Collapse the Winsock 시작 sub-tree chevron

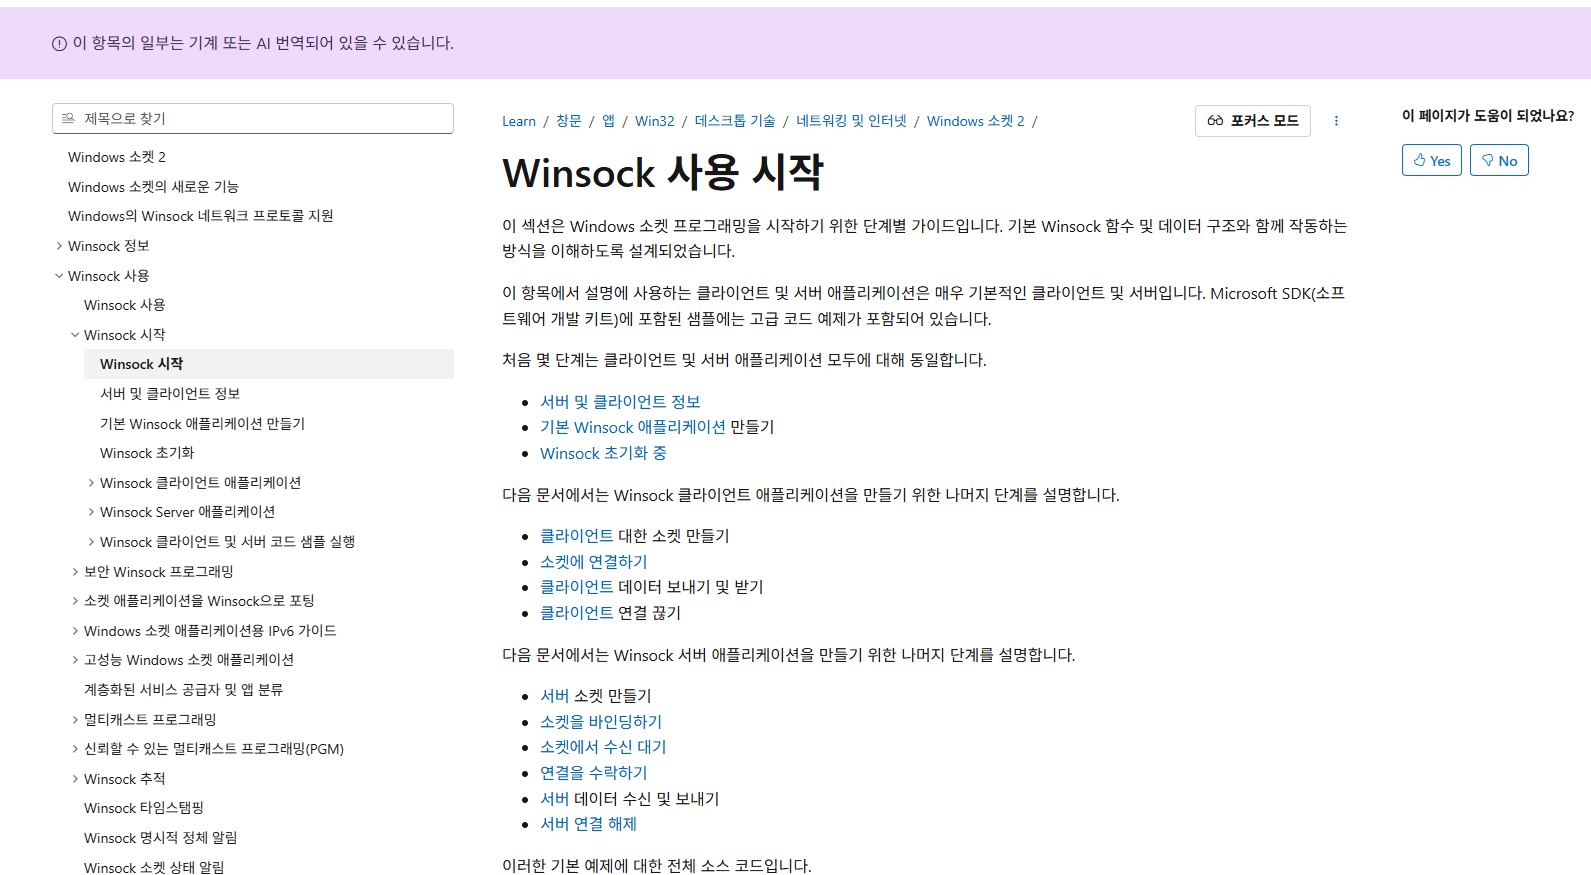tap(75, 335)
